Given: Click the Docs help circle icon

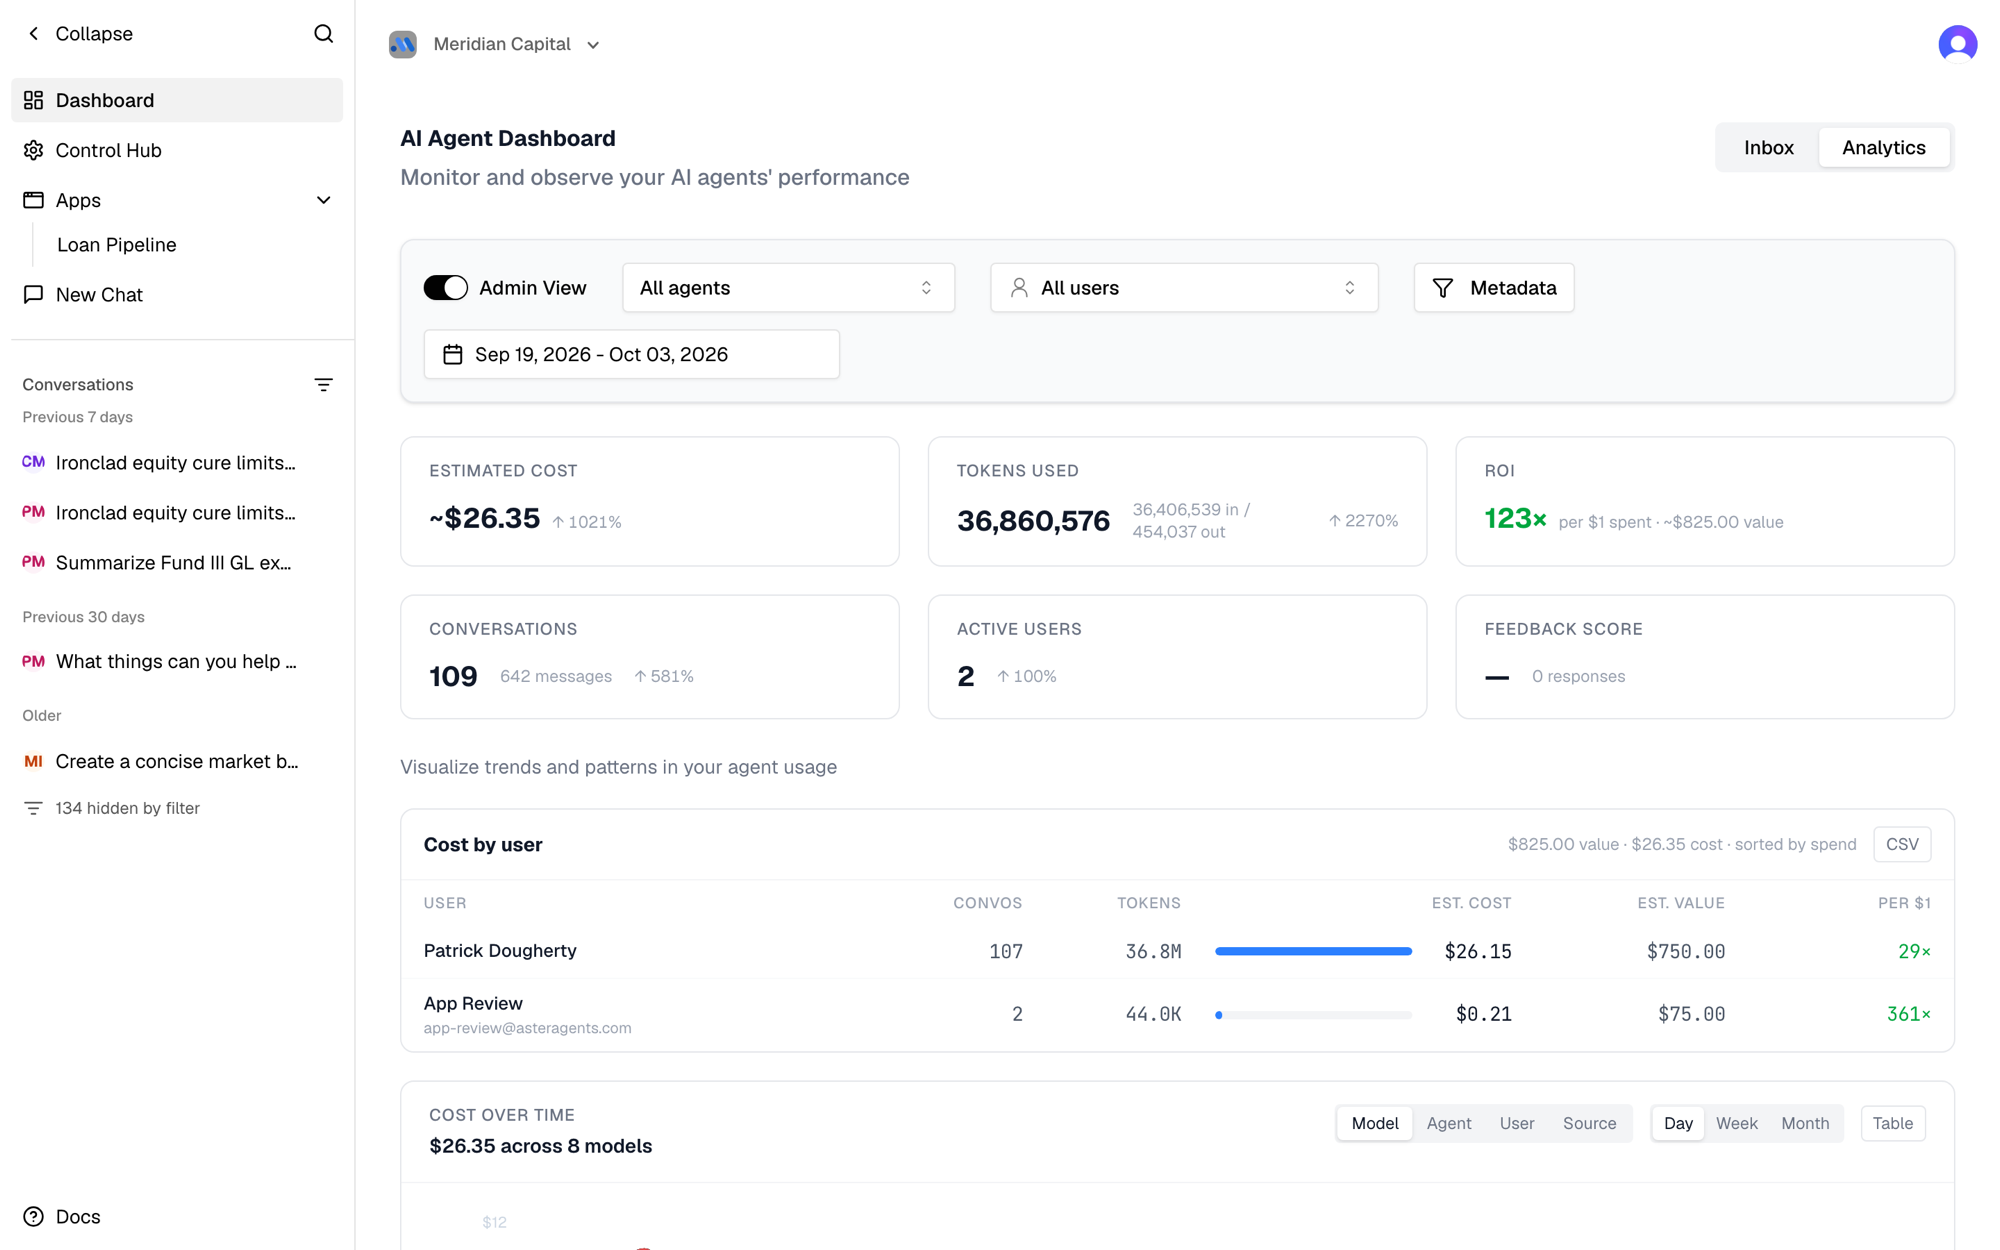Looking at the screenshot, I should coord(34,1216).
